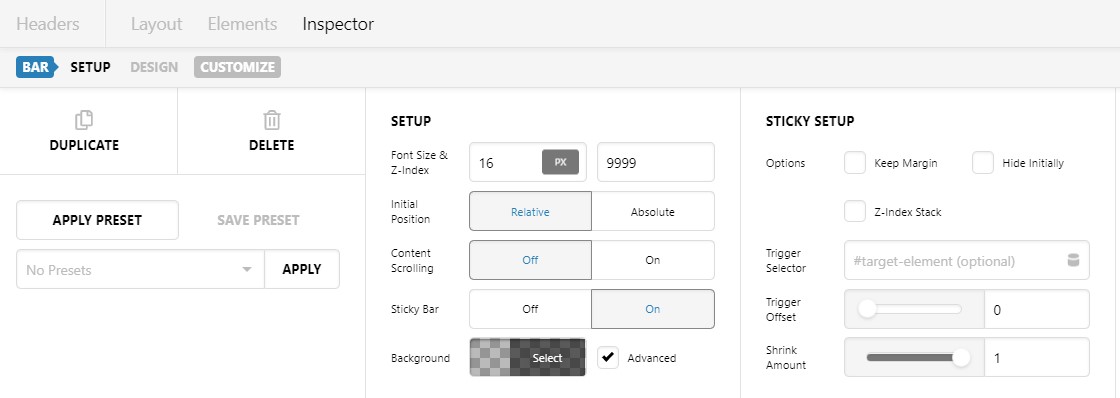Screen dimensions: 1120x398
Task: Go to the Headers section
Action: (48, 24)
